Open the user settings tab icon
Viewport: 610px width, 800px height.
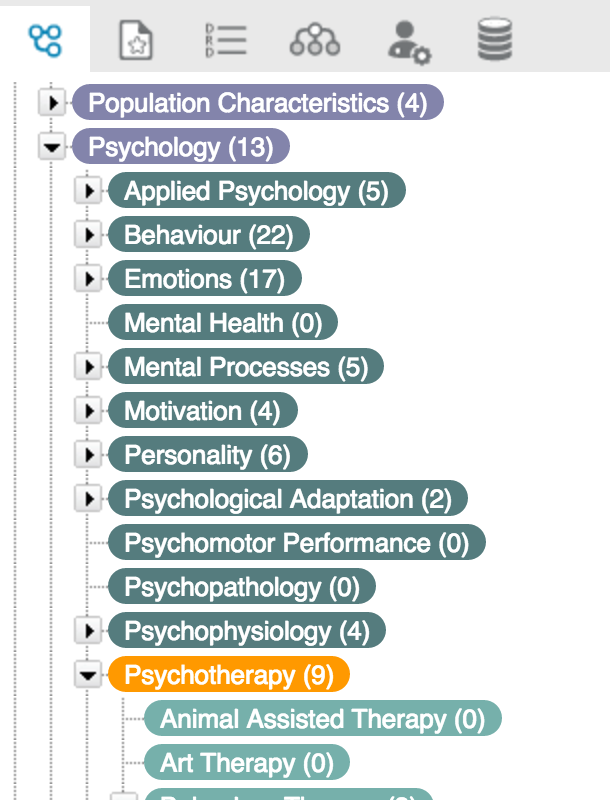click(409, 42)
